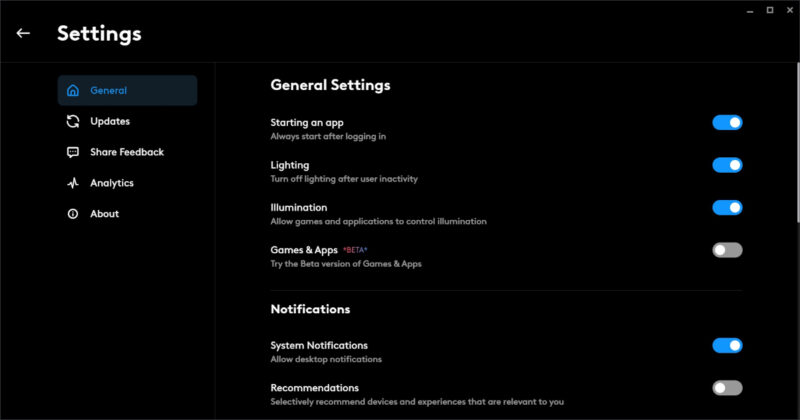Click the Updates refresh icon
The width and height of the screenshot is (800, 420).
point(73,121)
